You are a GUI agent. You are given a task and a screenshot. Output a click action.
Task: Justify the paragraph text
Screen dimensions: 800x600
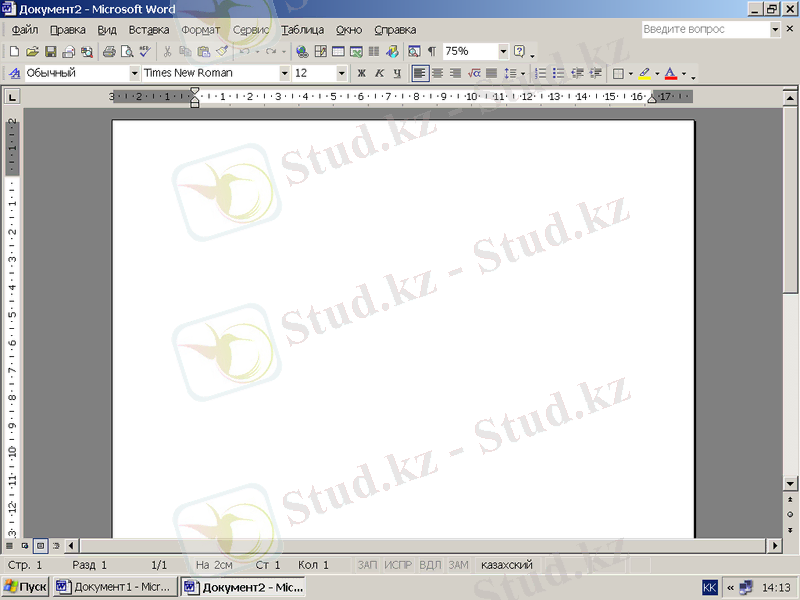(492, 73)
